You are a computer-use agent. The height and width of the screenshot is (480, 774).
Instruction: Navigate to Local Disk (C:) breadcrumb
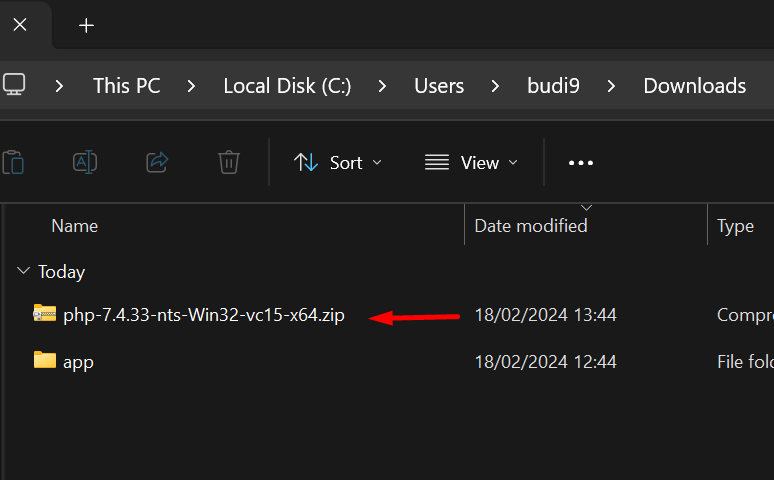coord(287,86)
